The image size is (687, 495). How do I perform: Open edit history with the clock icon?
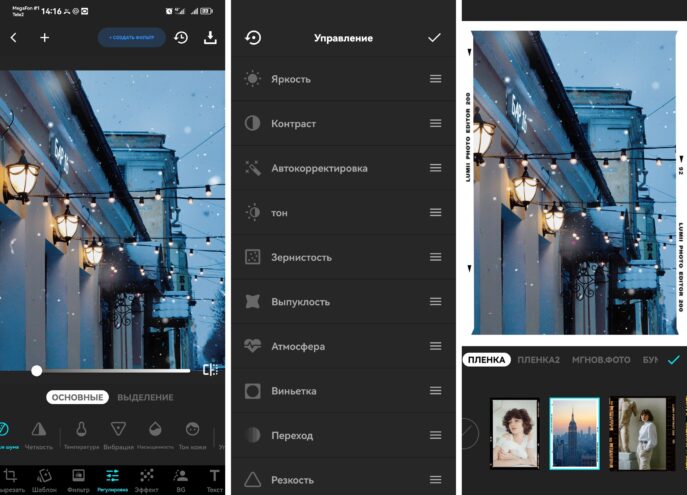click(181, 38)
